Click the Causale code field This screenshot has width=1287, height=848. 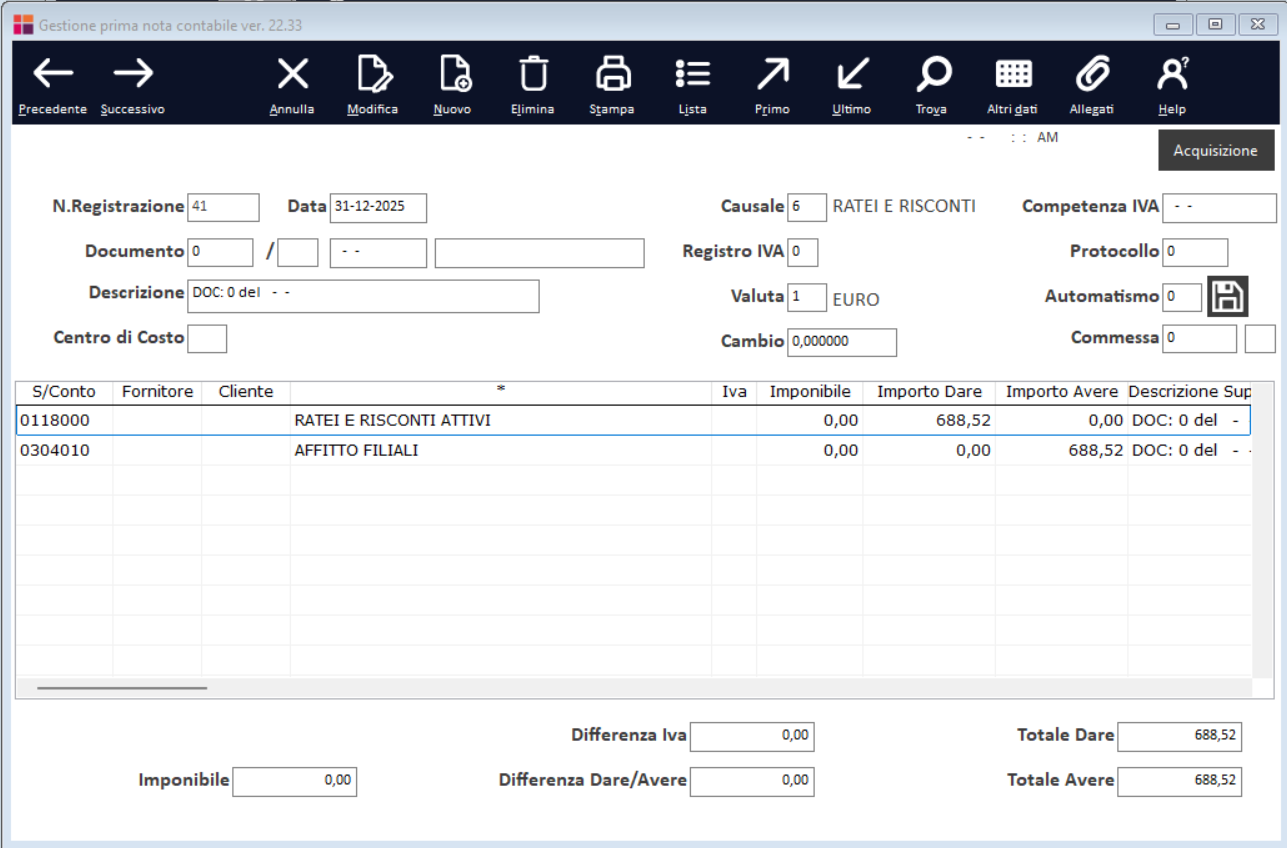807,207
